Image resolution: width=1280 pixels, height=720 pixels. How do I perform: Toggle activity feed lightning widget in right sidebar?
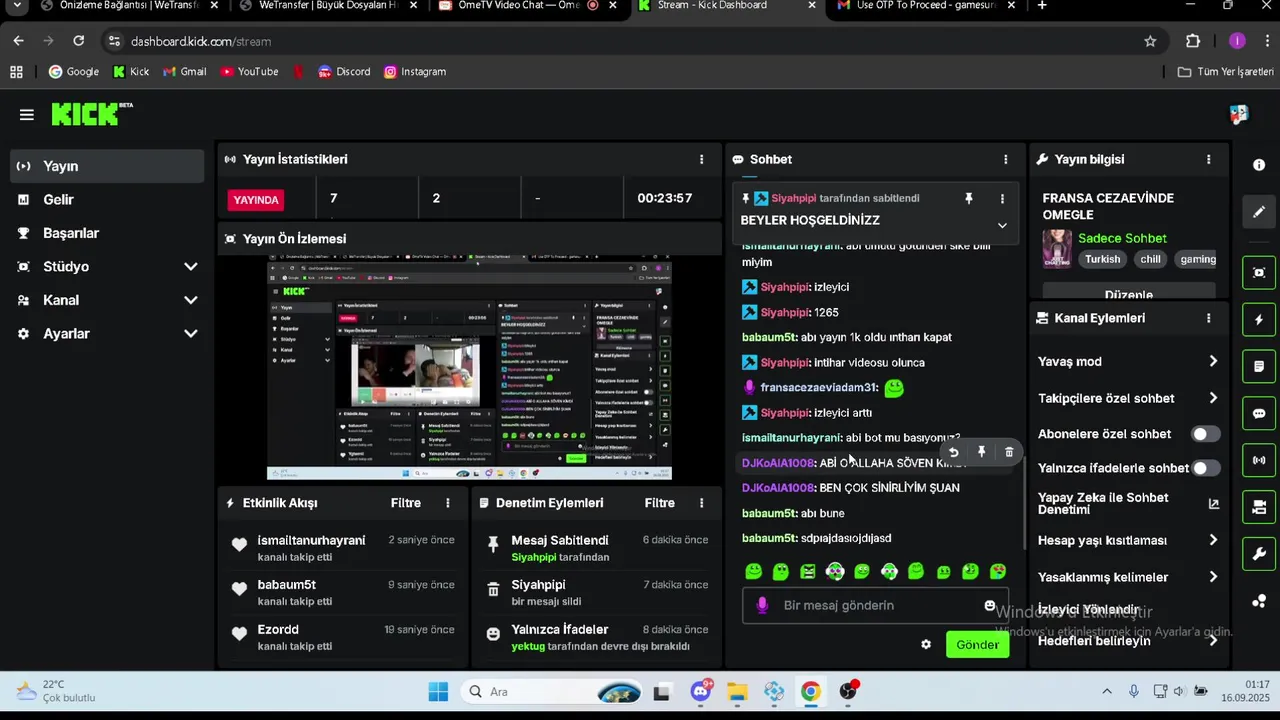tap(1259, 320)
